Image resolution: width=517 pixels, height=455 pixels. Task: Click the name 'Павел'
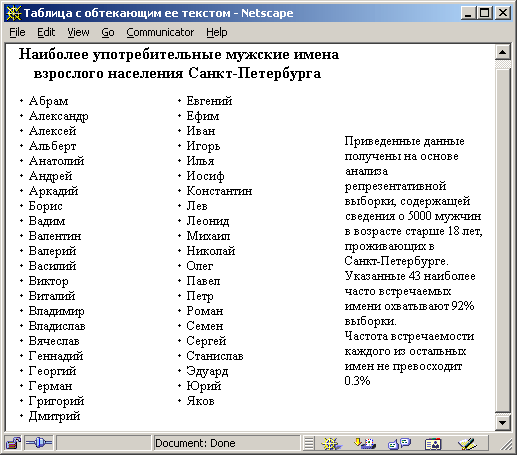(203, 281)
